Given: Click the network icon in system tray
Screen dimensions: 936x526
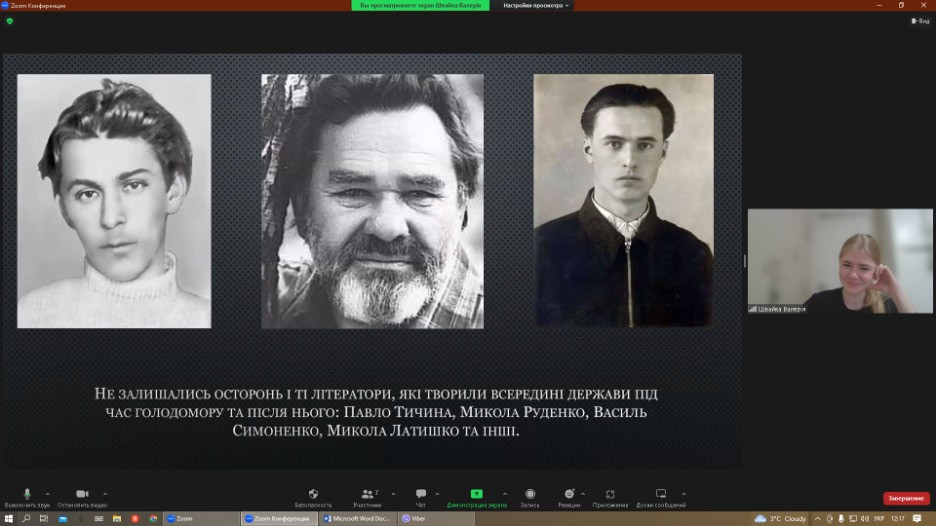Looking at the screenshot, I should 853,519.
